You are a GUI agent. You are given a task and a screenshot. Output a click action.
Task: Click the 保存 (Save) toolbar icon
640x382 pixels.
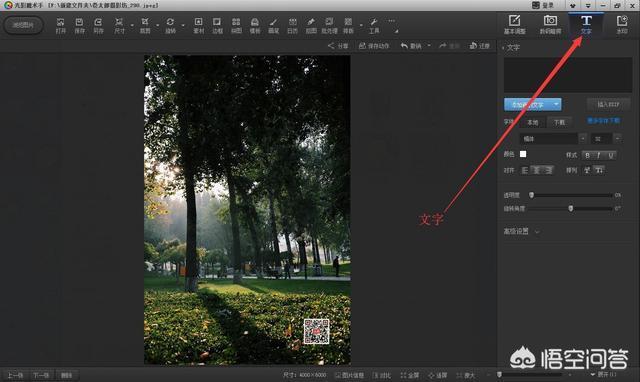click(79, 25)
